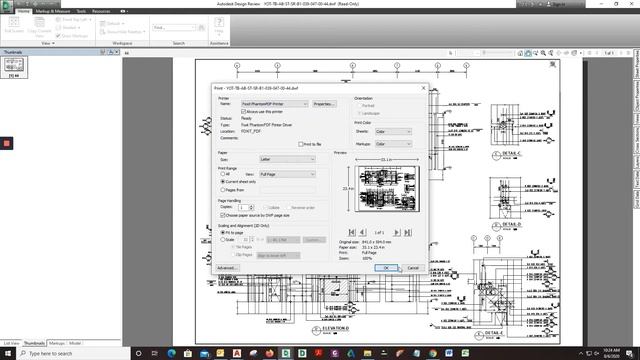Toggle Choose paper source by DWF page size
This screenshot has height=360, width=640.
223,215
